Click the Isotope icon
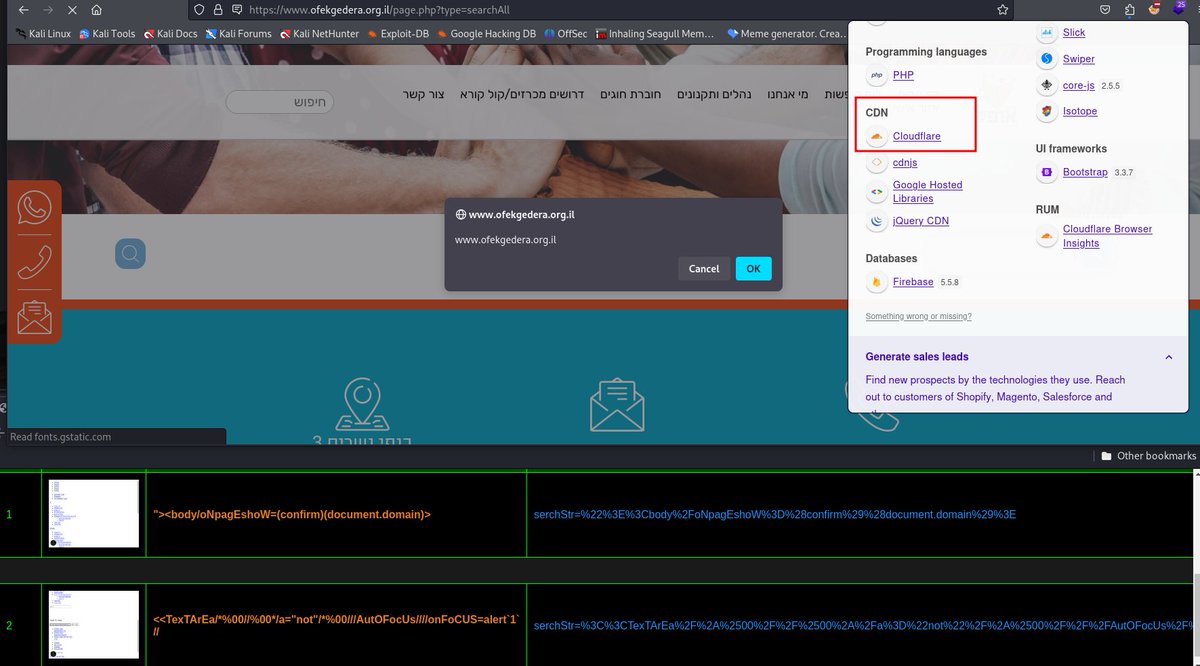The width and height of the screenshot is (1200, 666). click(x=1046, y=111)
